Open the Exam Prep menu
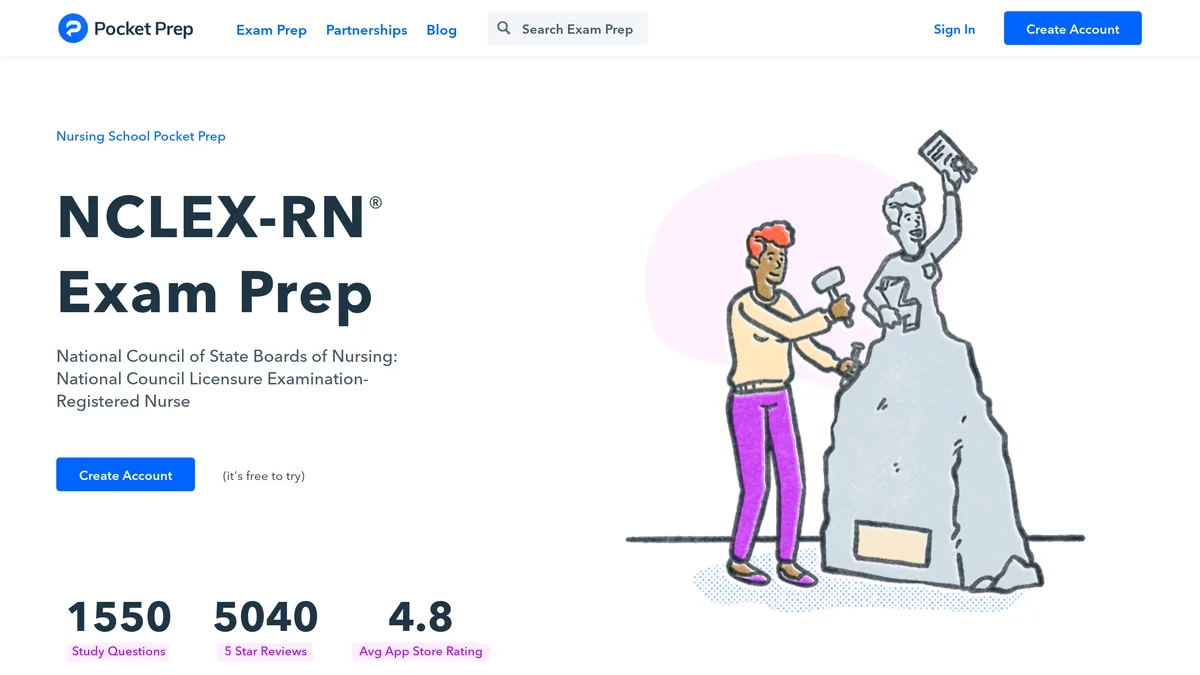 (x=271, y=30)
